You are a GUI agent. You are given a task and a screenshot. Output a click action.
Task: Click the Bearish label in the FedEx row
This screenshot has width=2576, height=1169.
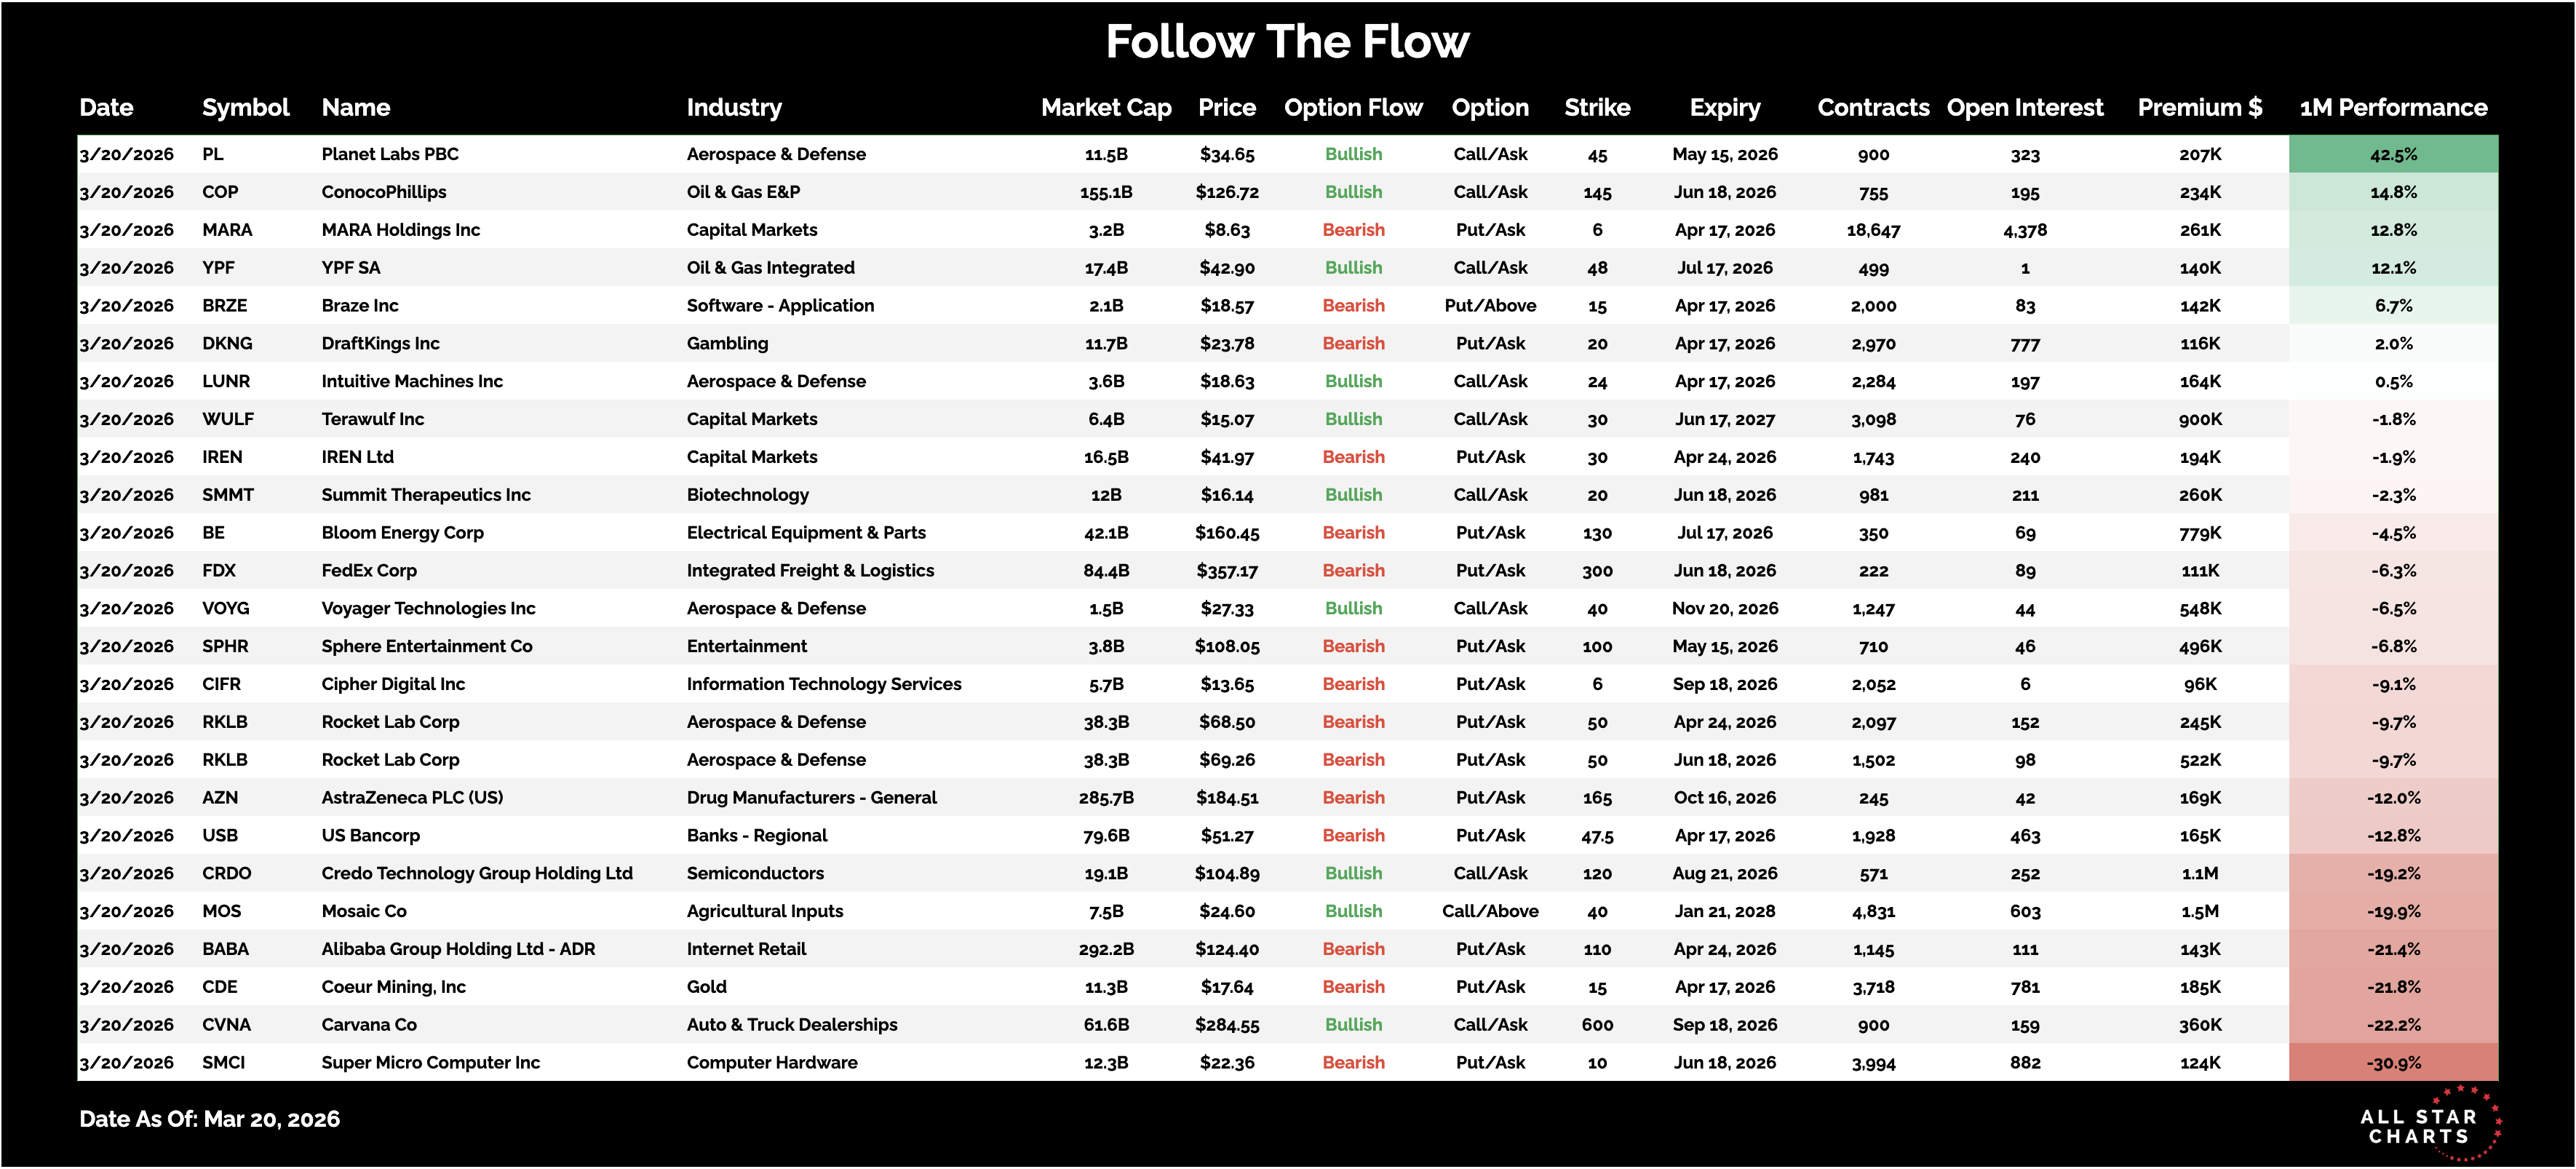1353,571
